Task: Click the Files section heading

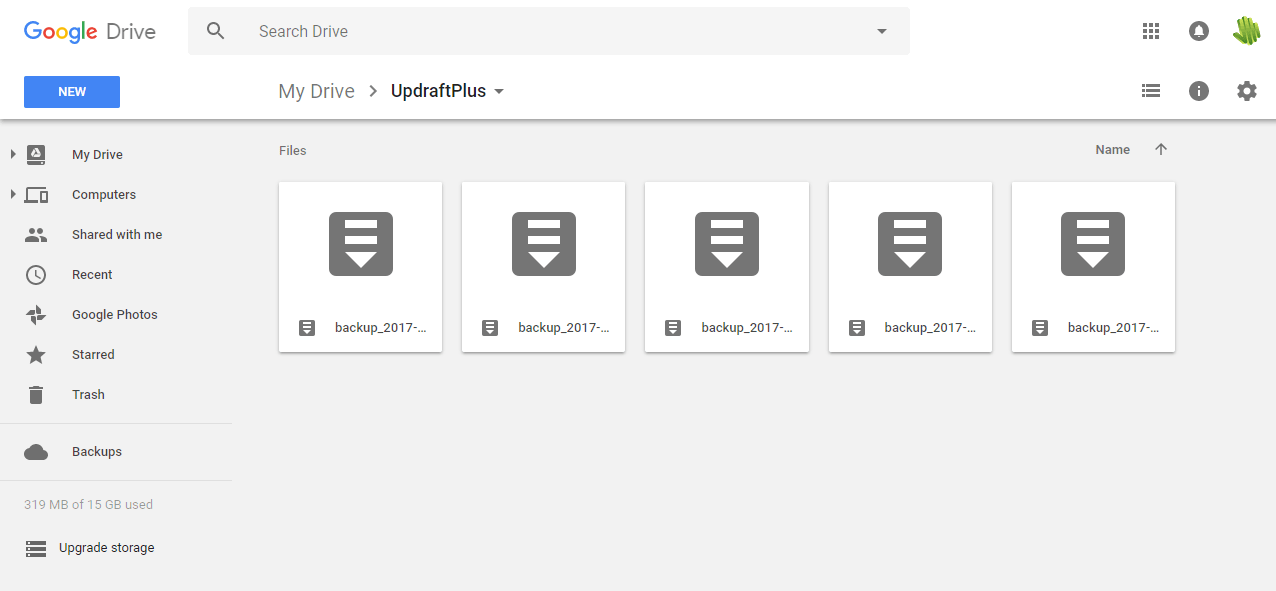Action: (293, 151)
